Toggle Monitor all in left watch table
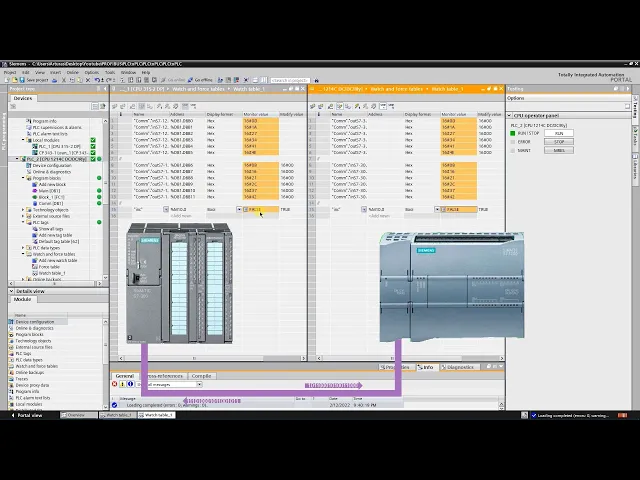The image size is (640, 480). (x=185, y=106)
